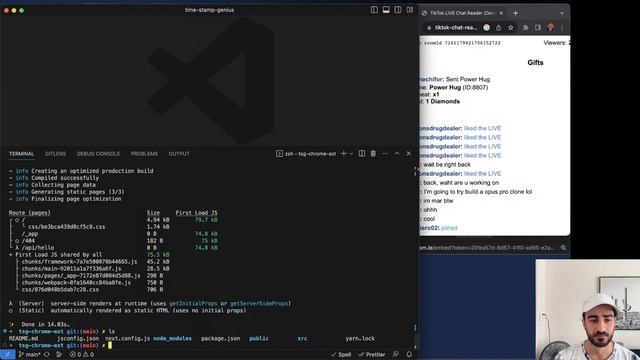Open getInitialProps link in terminal output
640x360 pixels.
click(193, 303)
